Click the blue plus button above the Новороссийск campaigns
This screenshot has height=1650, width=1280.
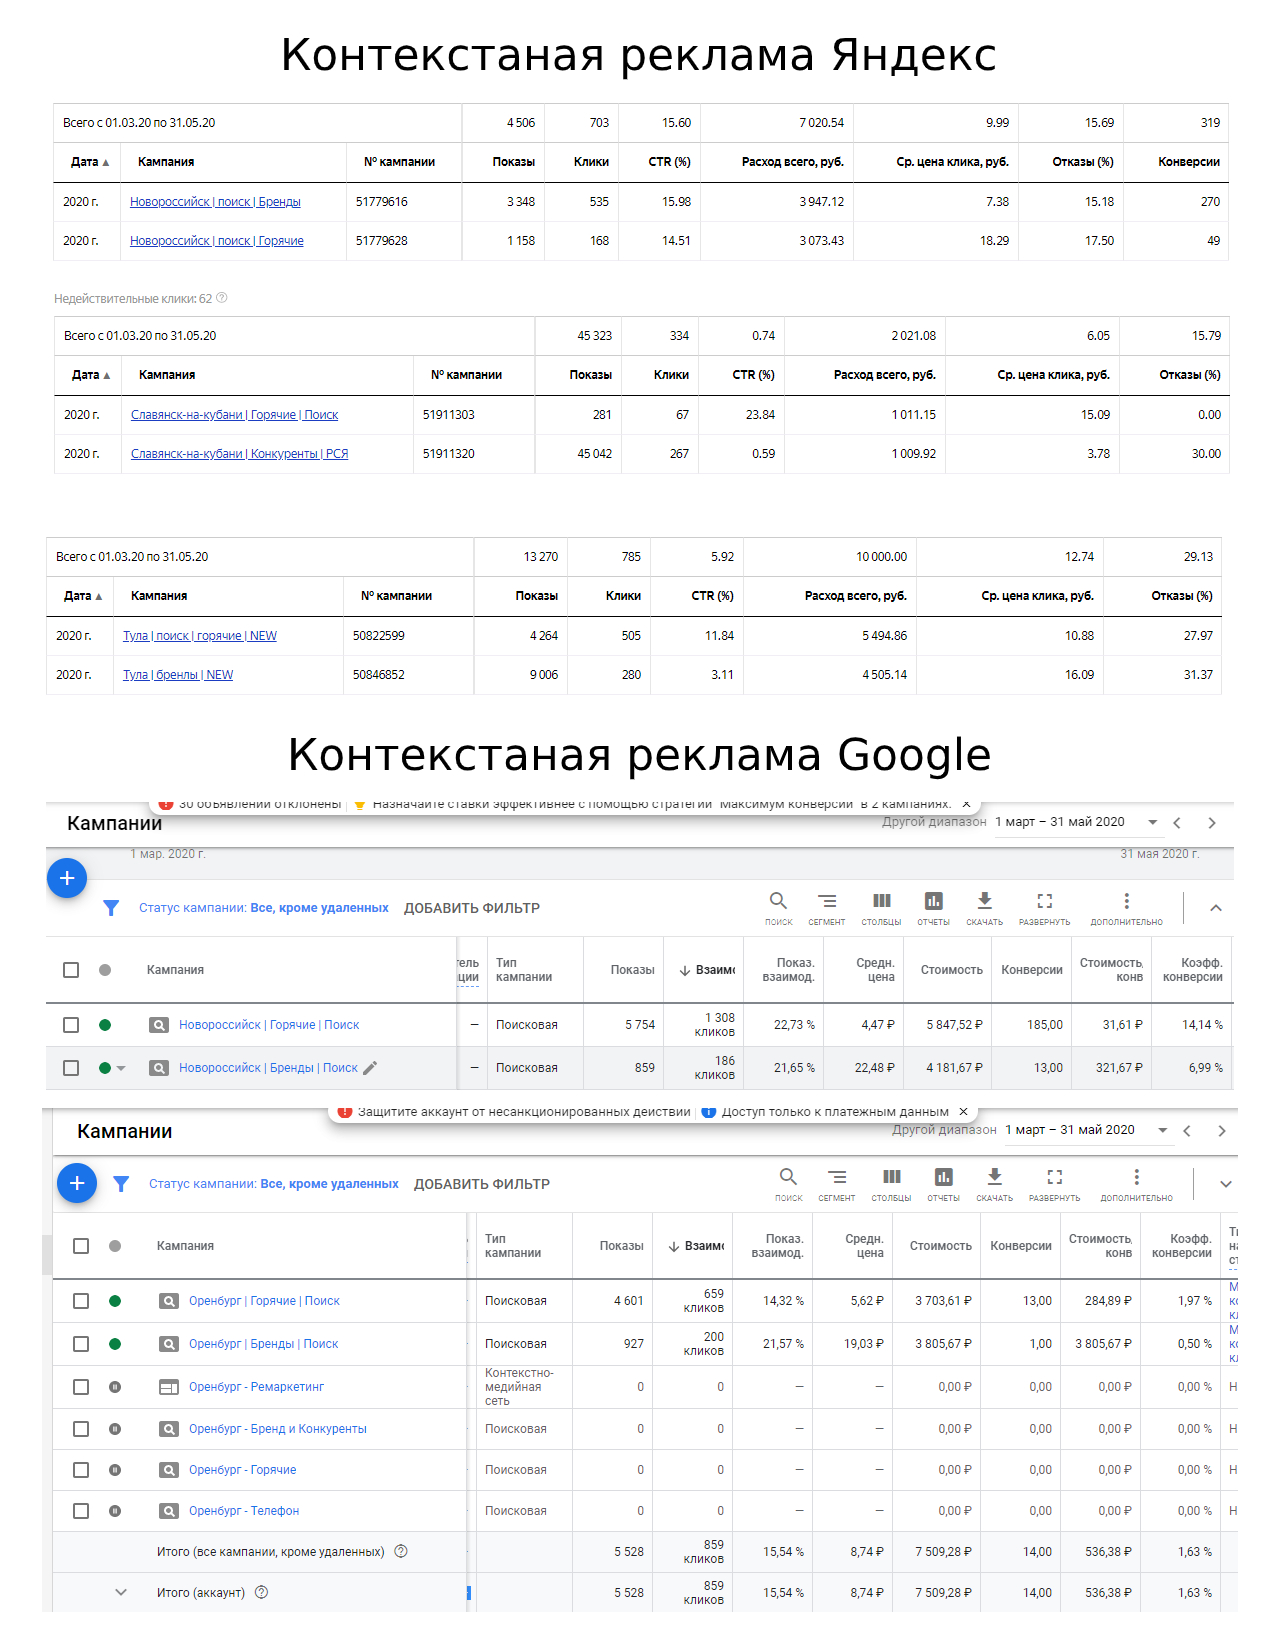[x=67, y=878]
